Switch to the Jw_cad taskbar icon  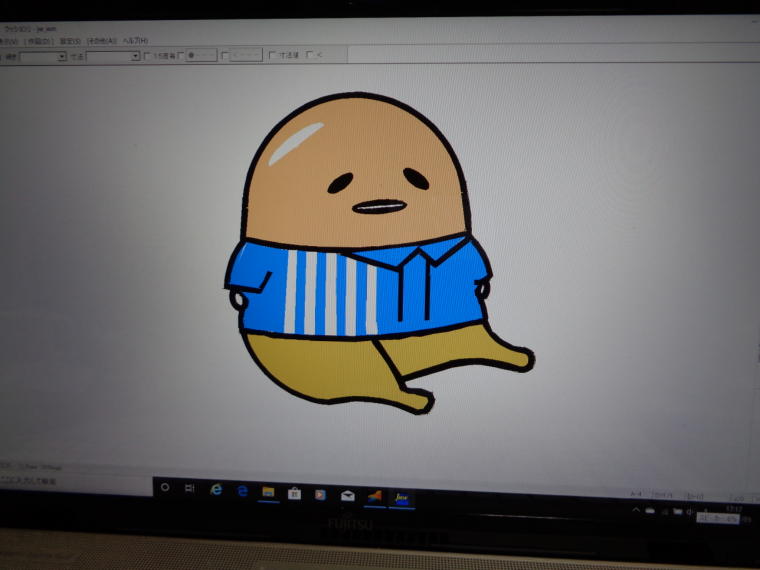coord(402,498)
